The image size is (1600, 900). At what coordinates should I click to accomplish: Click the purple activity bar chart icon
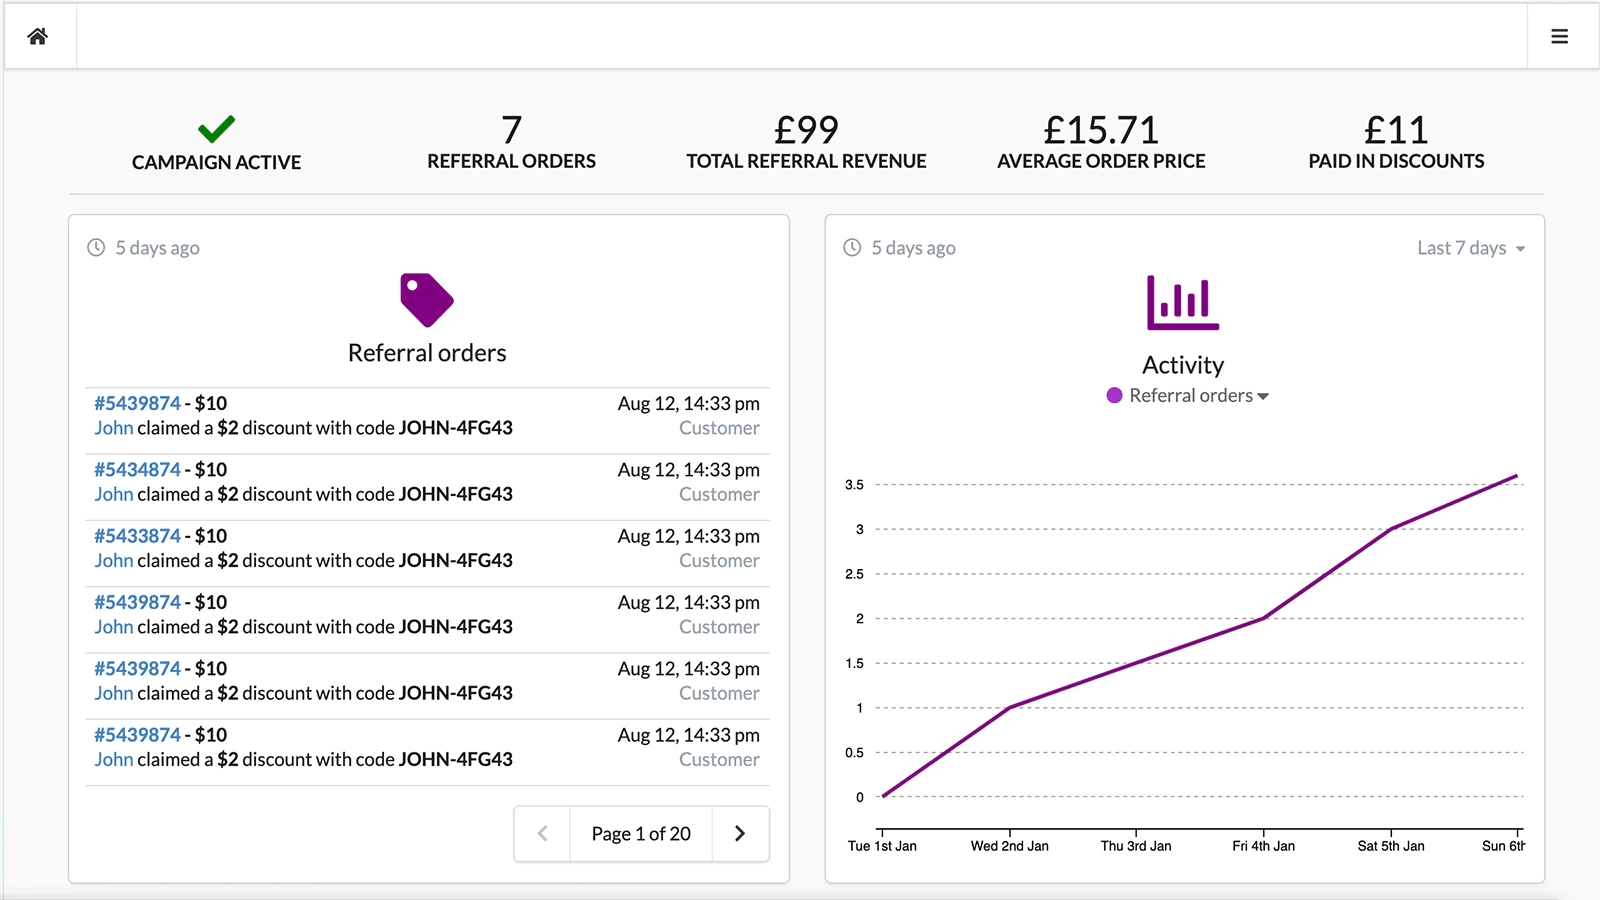click(x=1183, y=302)
